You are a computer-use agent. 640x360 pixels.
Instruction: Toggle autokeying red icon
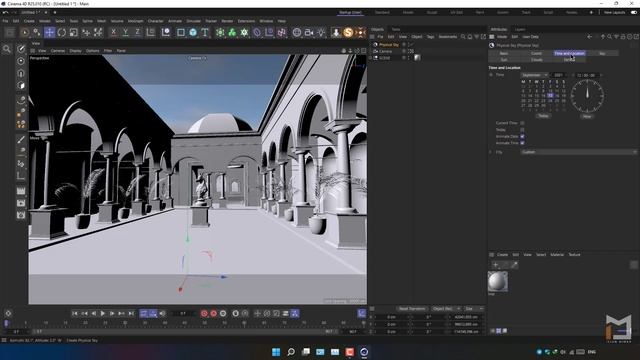coord(213,313)
